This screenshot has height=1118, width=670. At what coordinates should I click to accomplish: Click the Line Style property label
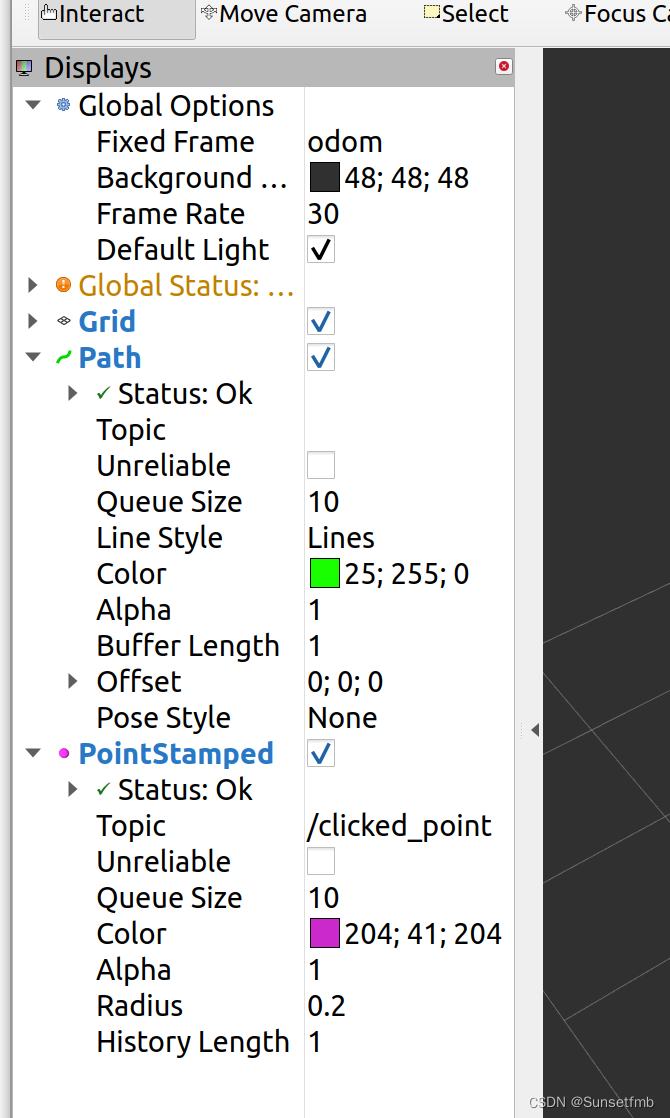tap(160, 538)
